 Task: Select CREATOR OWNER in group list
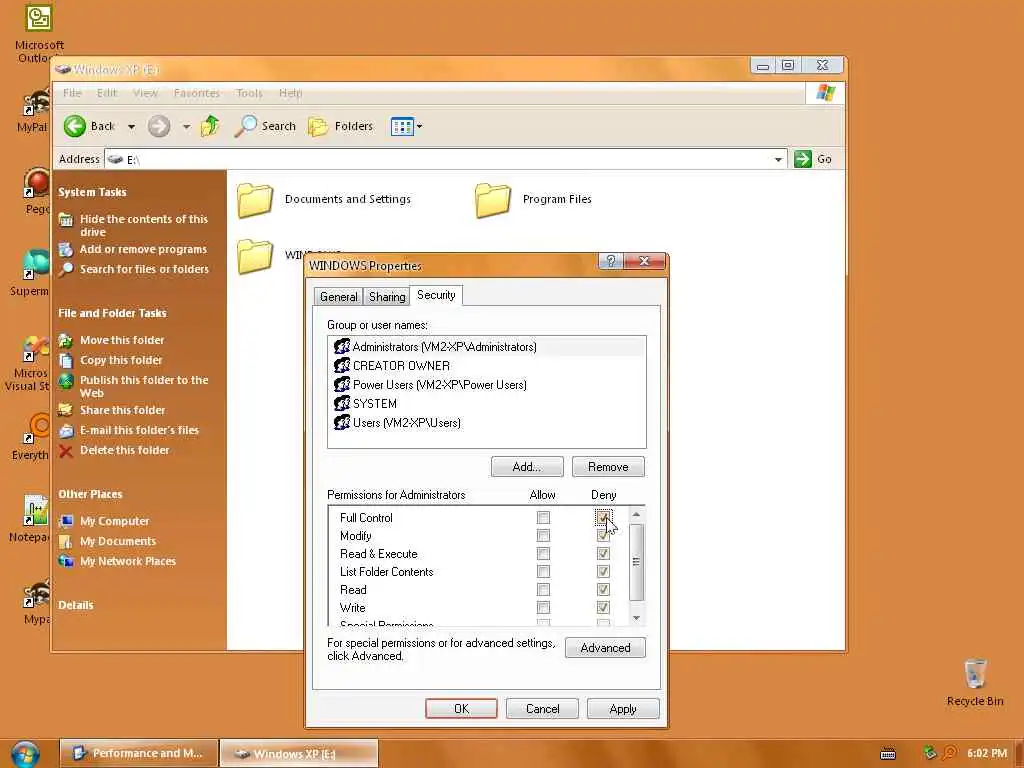tap(487, 366)
